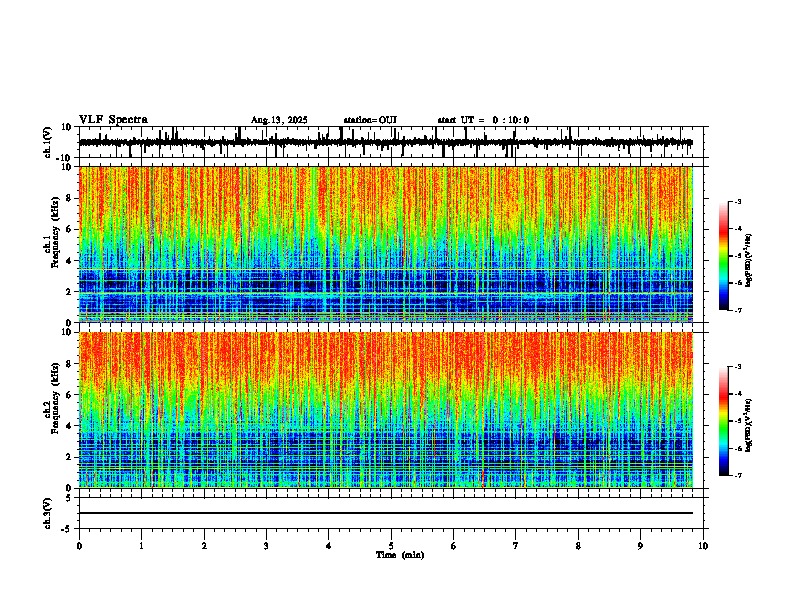Click the "-7" label on ch.1 color bar

point(737,310)
